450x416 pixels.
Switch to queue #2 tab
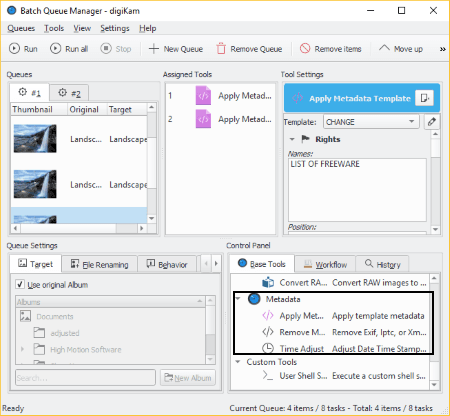tap(69, 93)
